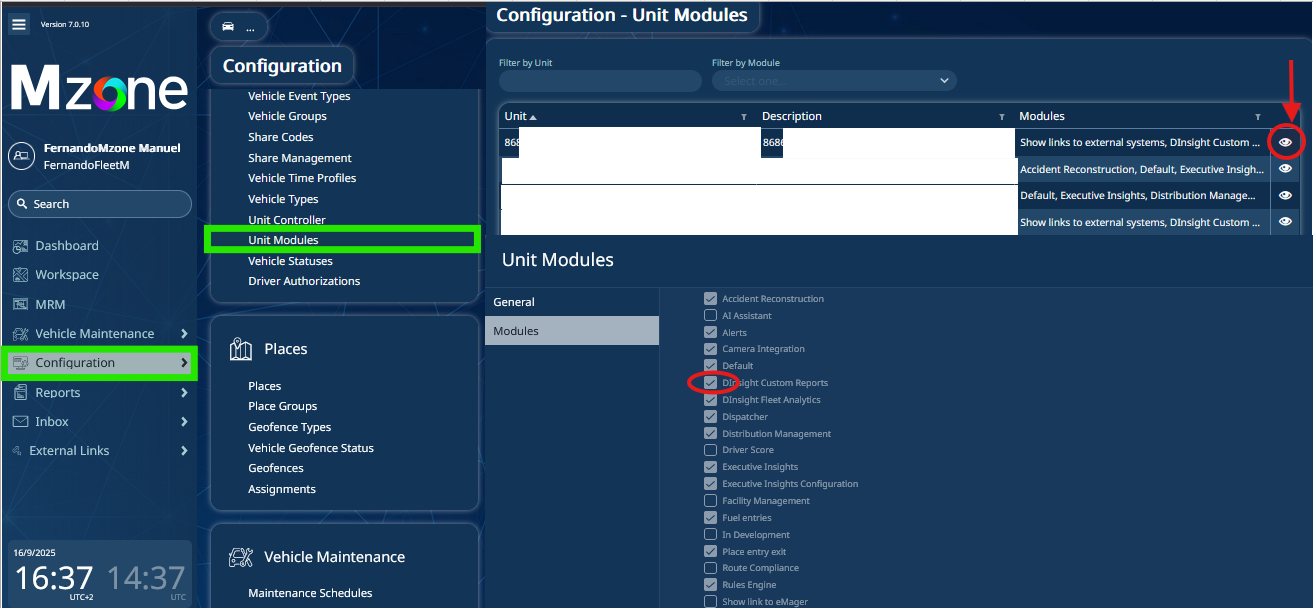Open the filter icon on Unit column
1313x608 pixels.
click(743, 117)
